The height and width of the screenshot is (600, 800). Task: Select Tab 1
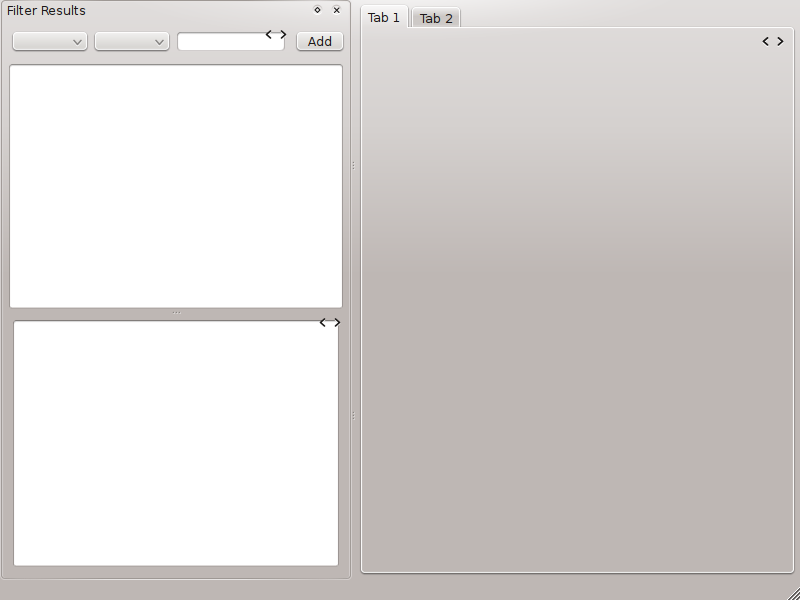coord(384,17)
